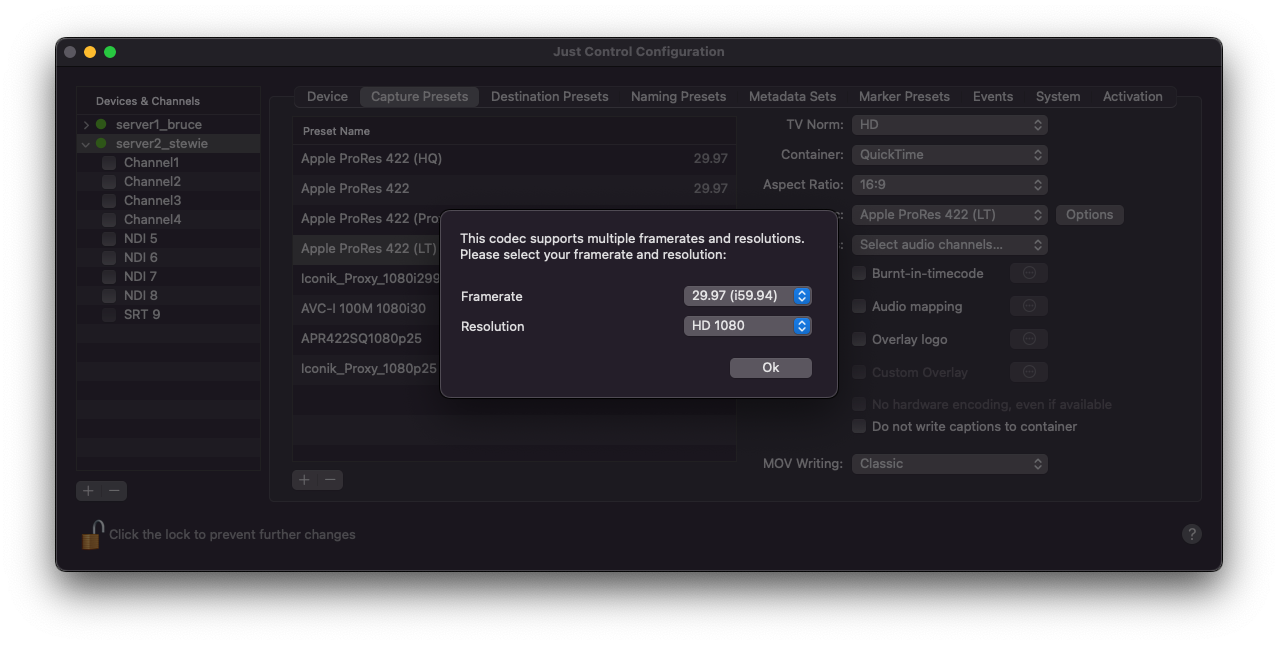The height and width of the screenshot is (645, 1278).
Task: Open the help question mark button
Action: click(x=1191, y=534)
